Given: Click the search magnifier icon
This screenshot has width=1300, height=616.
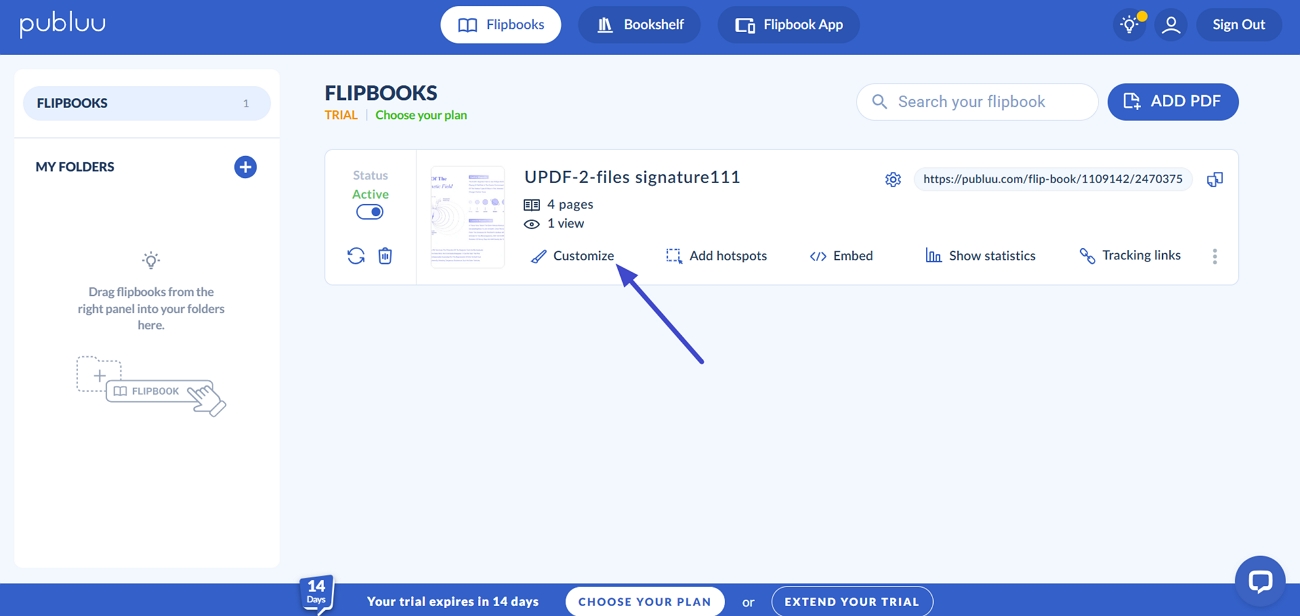Looking at the screenshot, I should (x=880, y=102).
